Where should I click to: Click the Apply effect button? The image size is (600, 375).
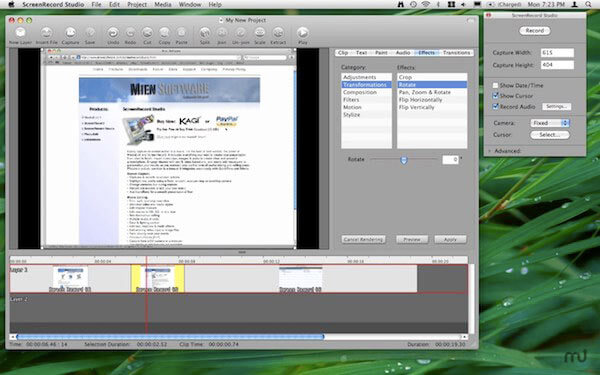[x=450, y=240]
